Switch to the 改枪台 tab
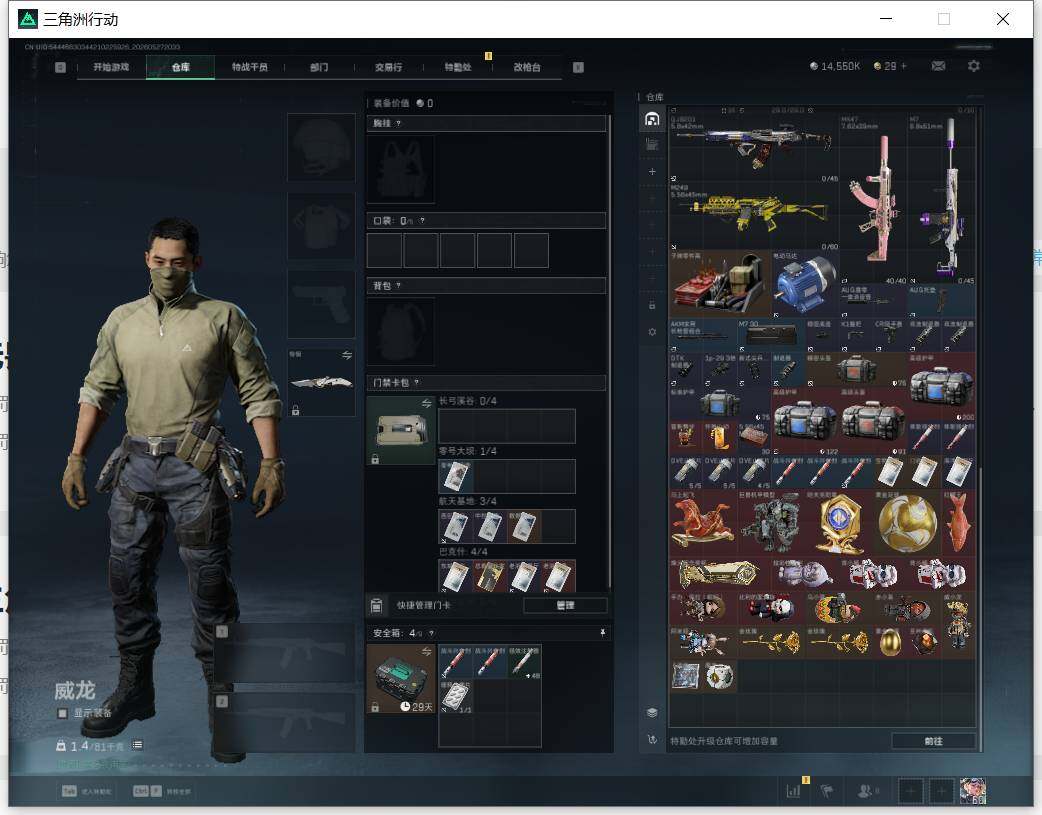Image resolution: width=1042 pixels, height=815 pixels. click(527, 67)
